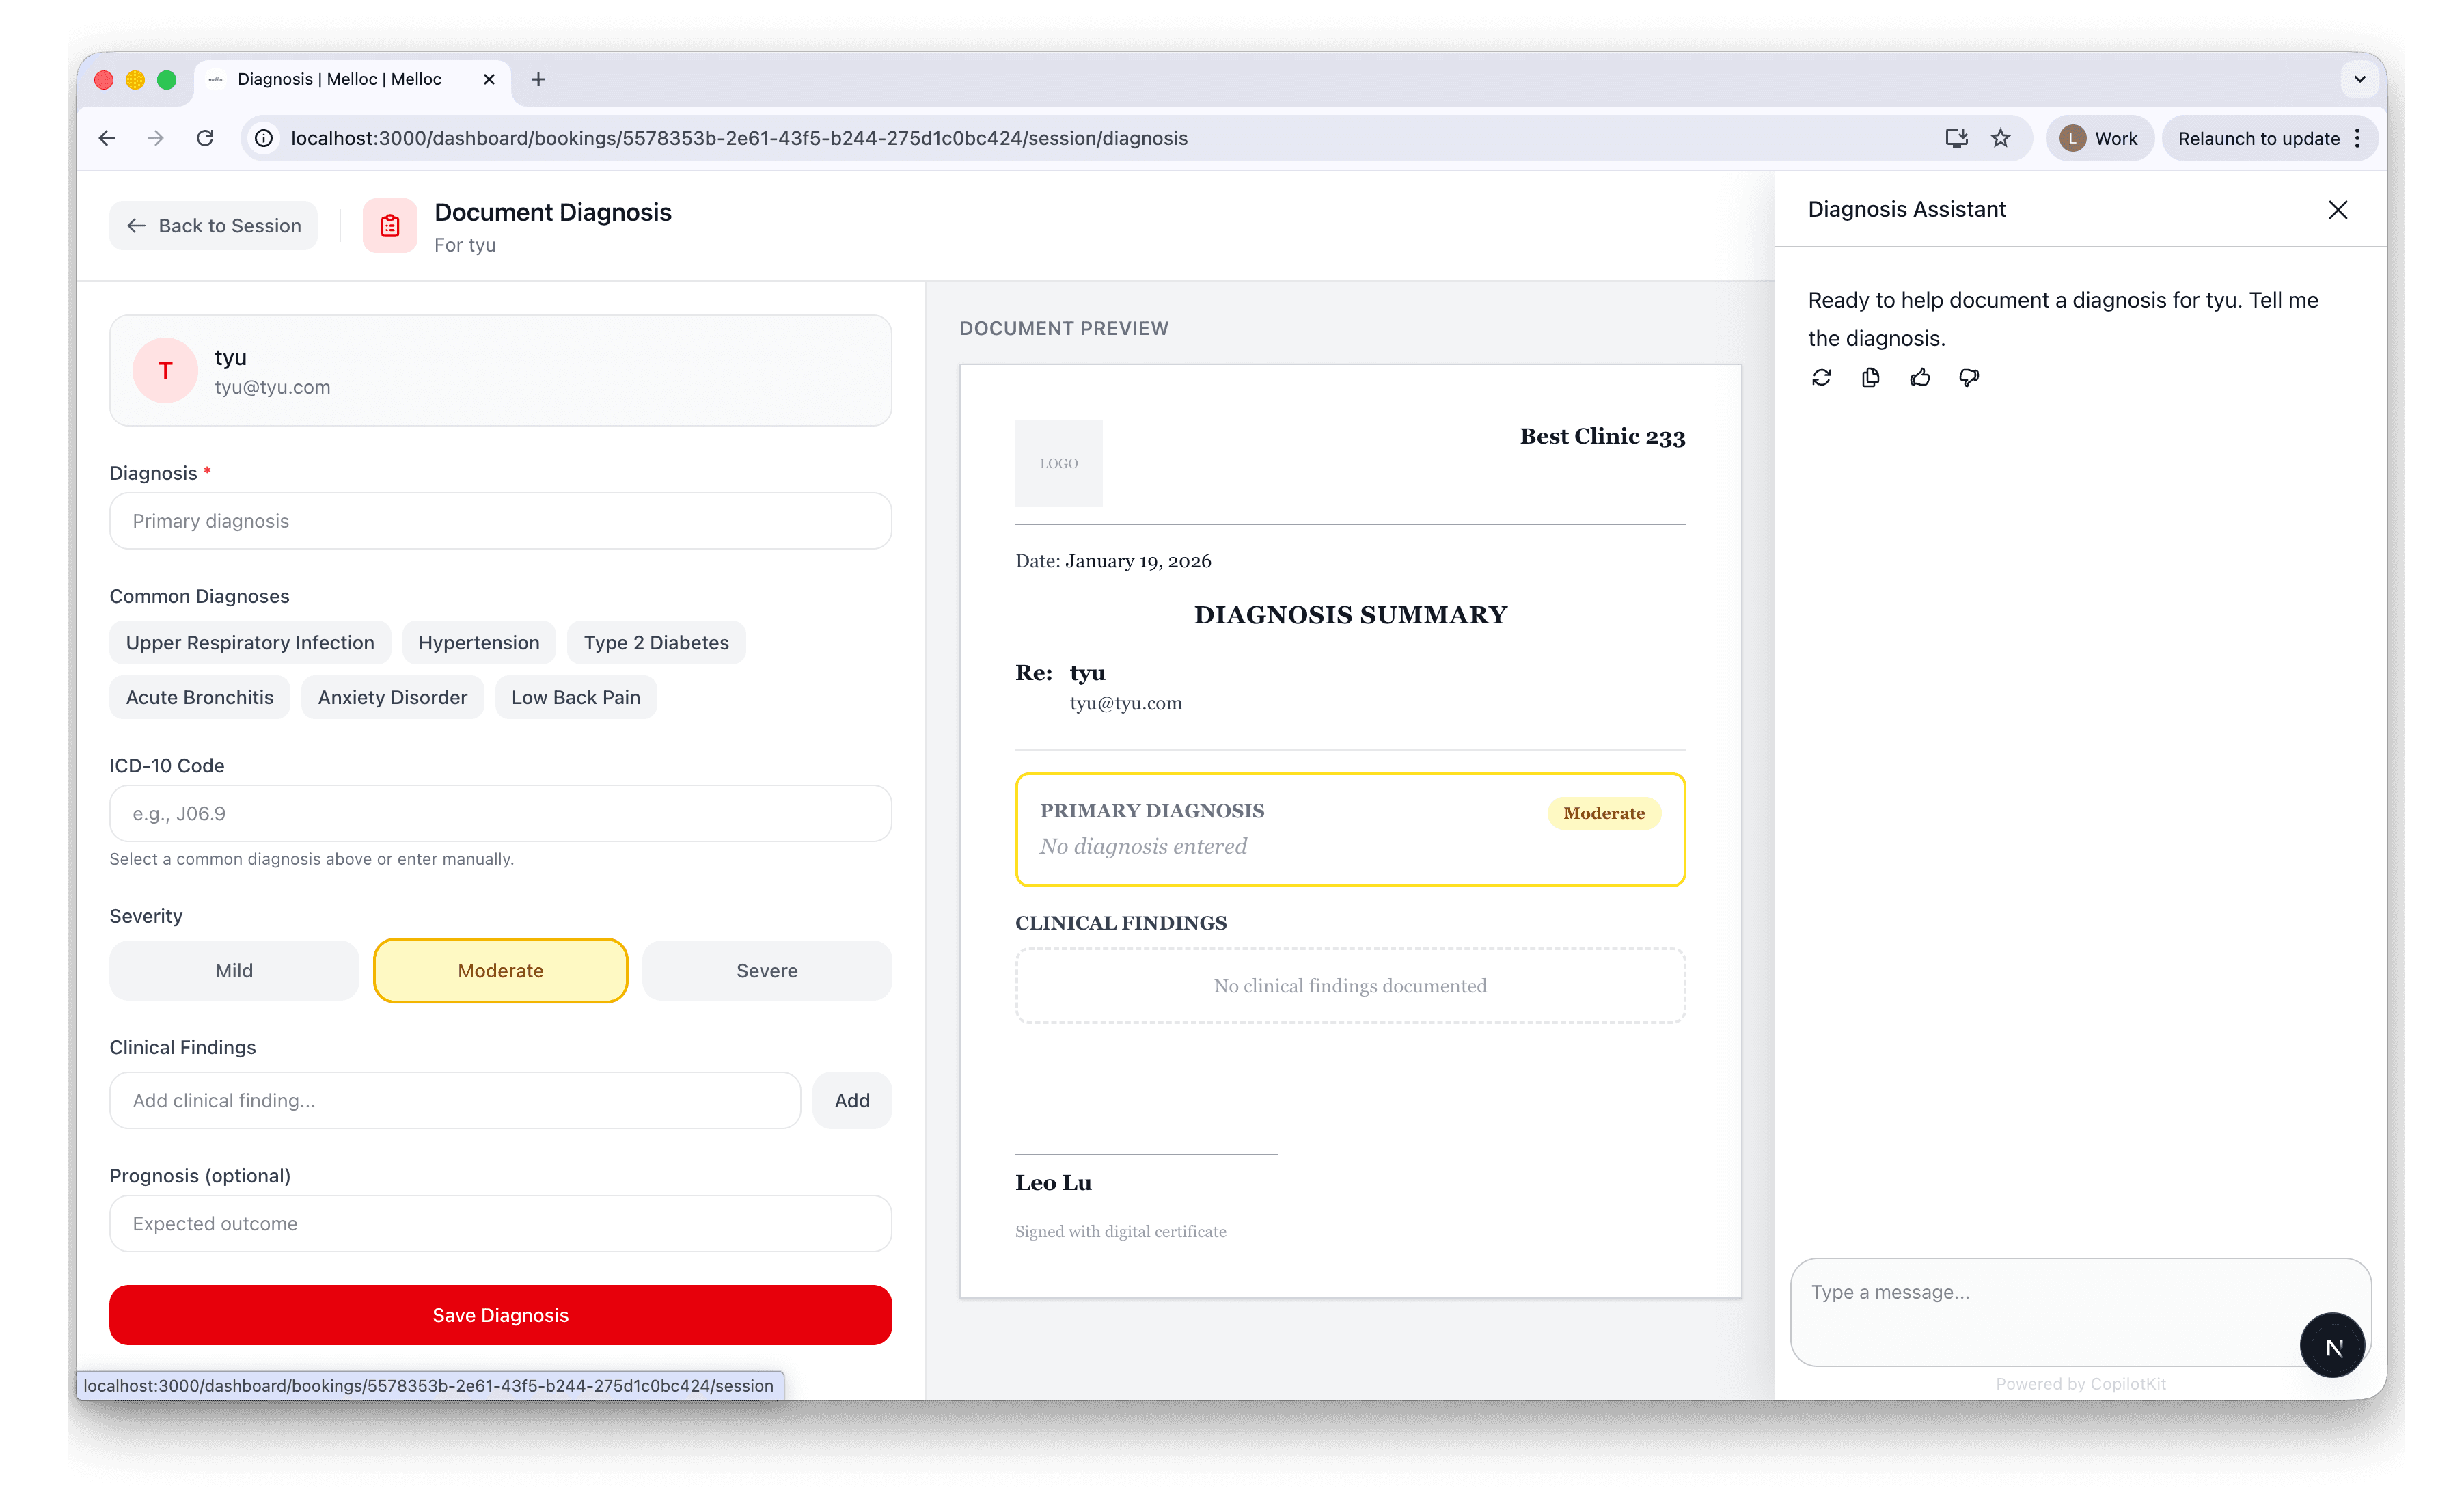The image size is (2464, 1501).
Task: Toggle the Hypertension common diagnosis chip
Action: [479, 642]
